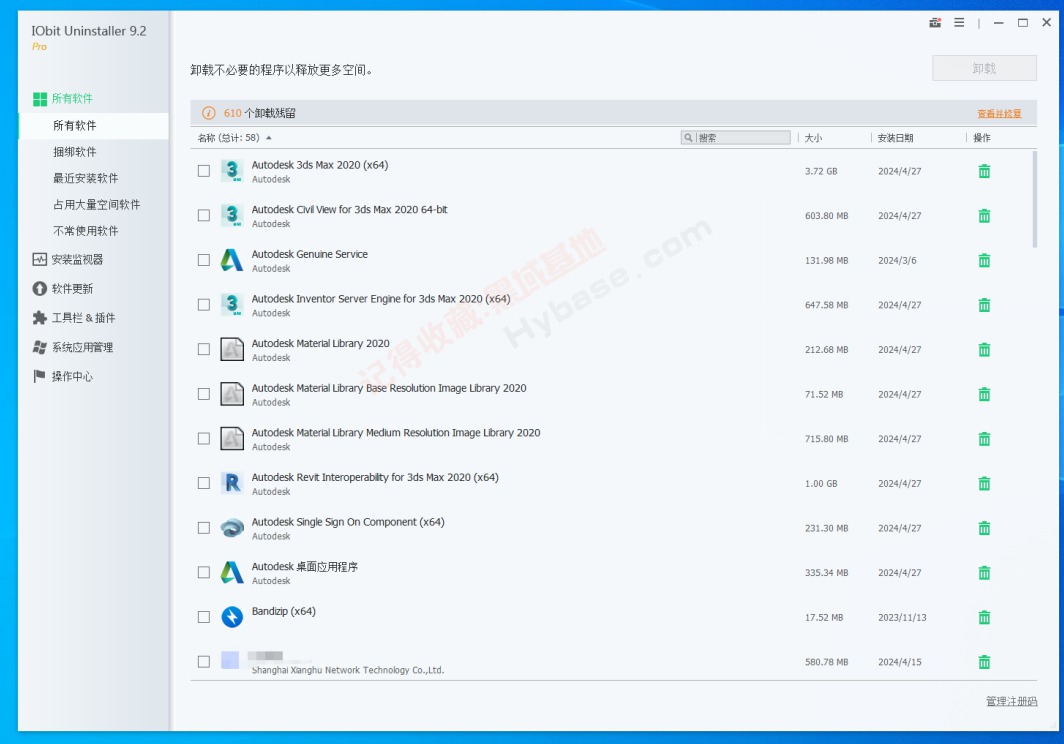Click the 操作 column header
Screen dimensions: 1064x744
(982, 138)
